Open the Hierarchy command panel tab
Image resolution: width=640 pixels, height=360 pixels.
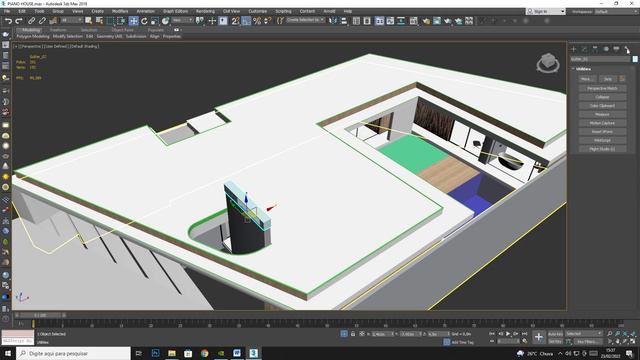(595, 49)
